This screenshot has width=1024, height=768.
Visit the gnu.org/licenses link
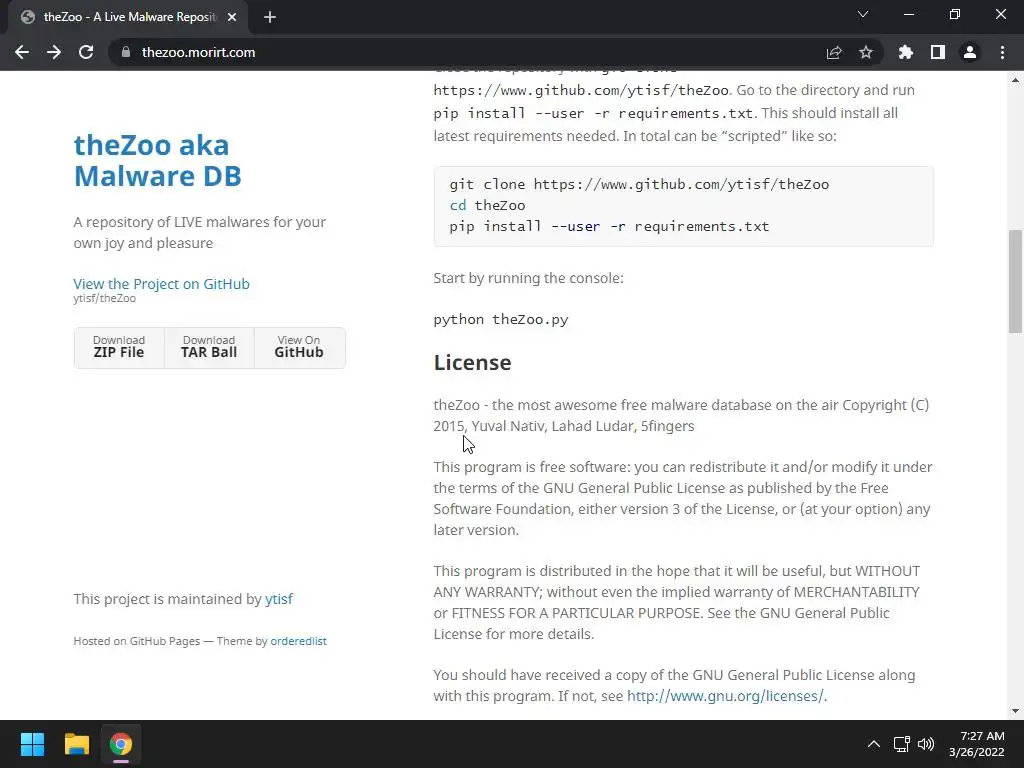tap(725, 696)
